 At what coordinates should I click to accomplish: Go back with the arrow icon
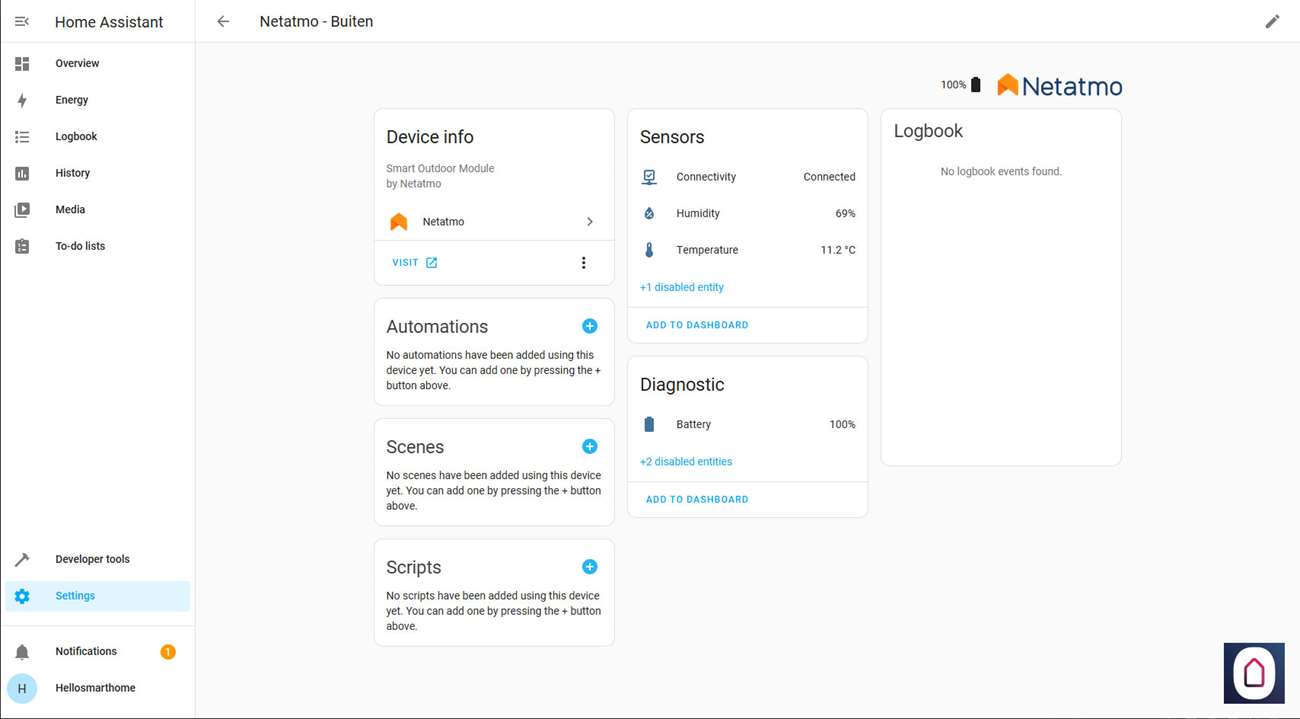(223, 21)
